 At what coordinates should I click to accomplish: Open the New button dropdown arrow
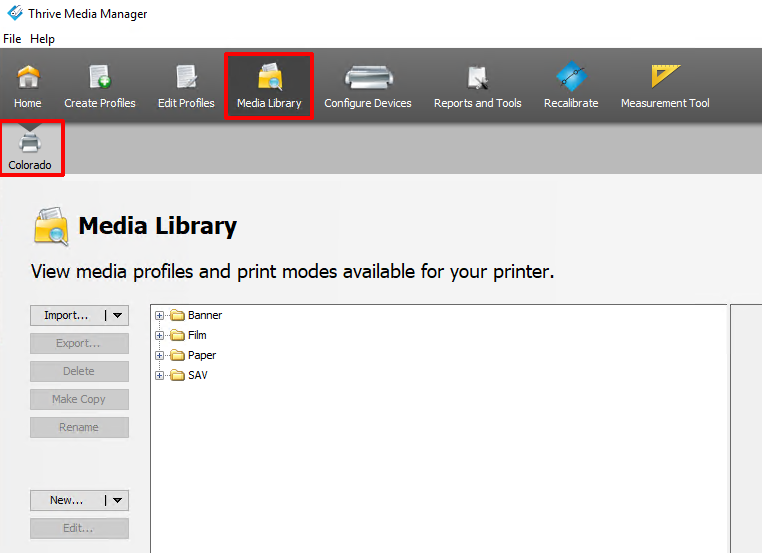[x=118, y=500]
